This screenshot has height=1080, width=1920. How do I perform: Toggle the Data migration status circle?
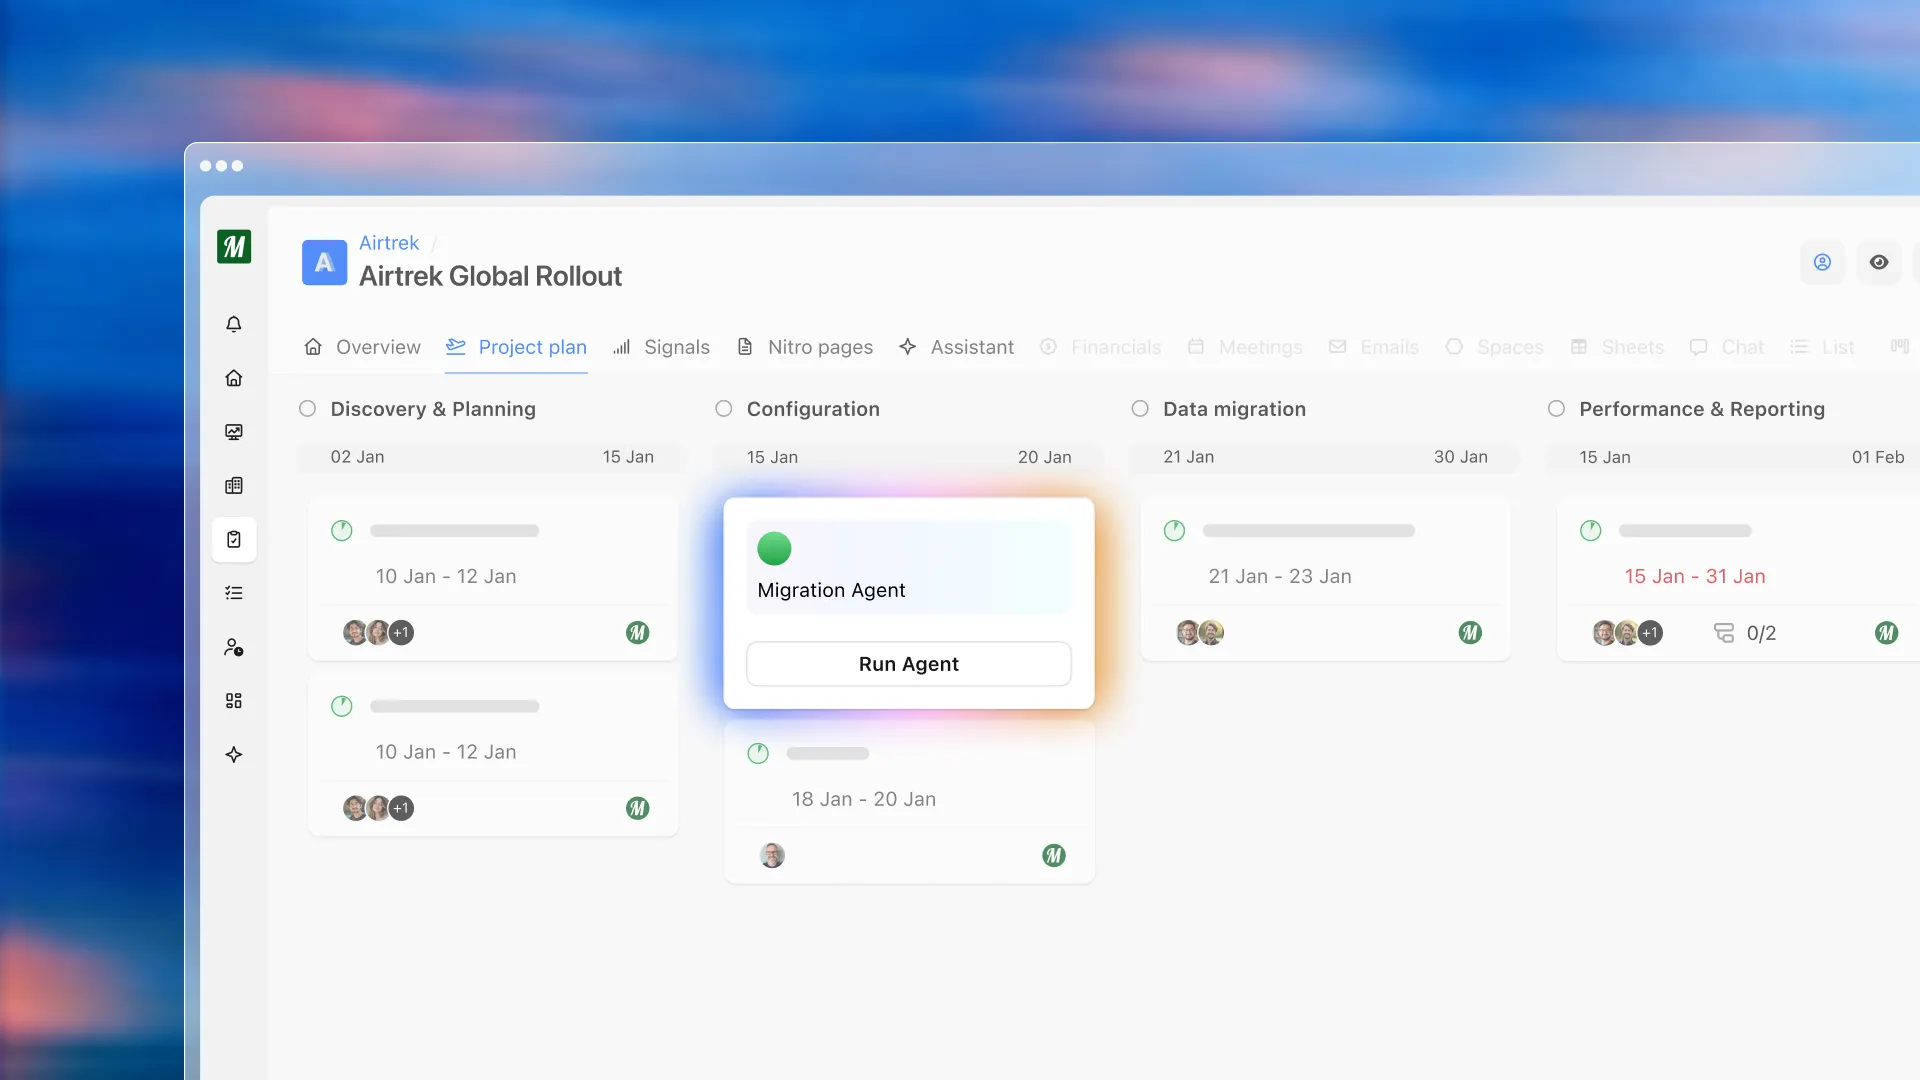tap(1140, 409)
